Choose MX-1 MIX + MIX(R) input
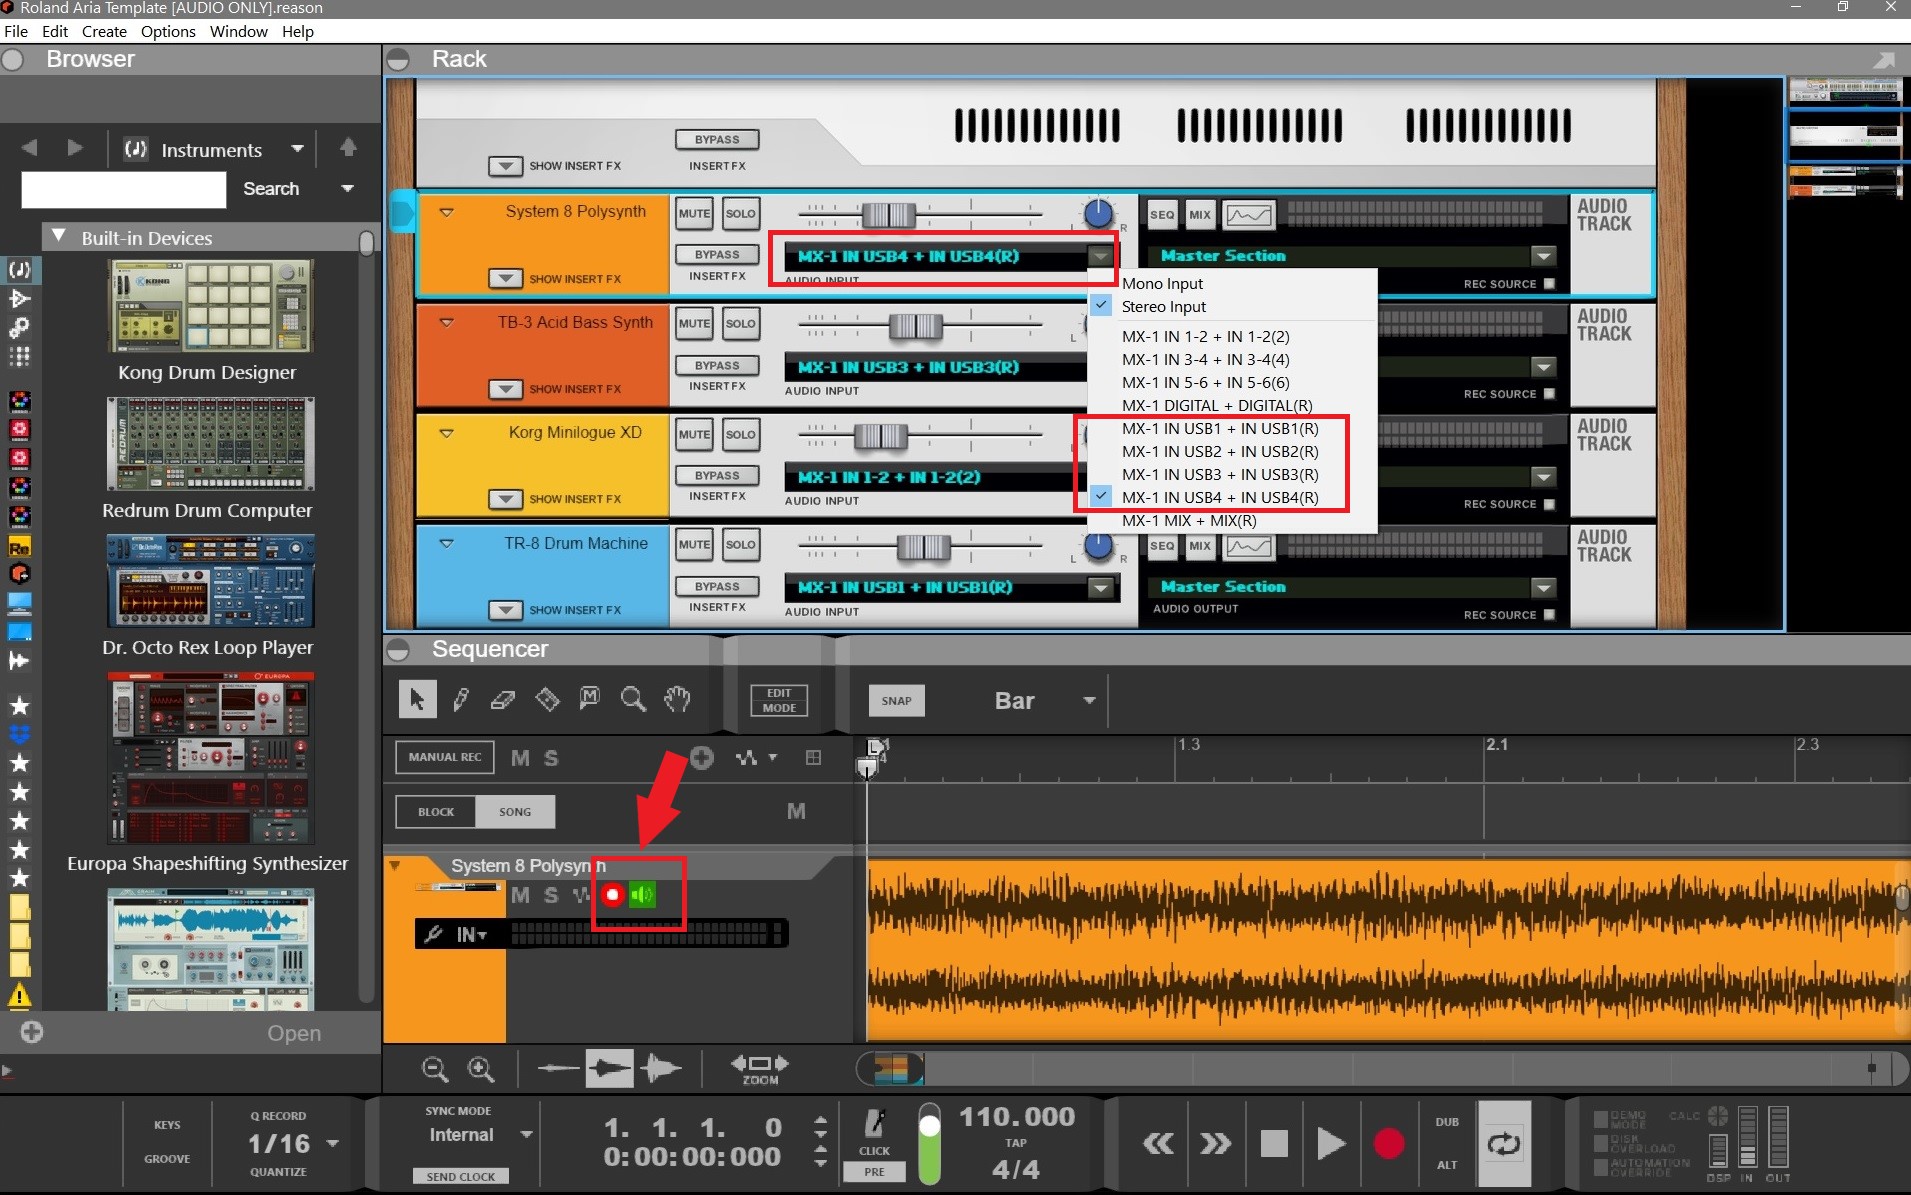1911x1195 pixels. point(1189,521)
